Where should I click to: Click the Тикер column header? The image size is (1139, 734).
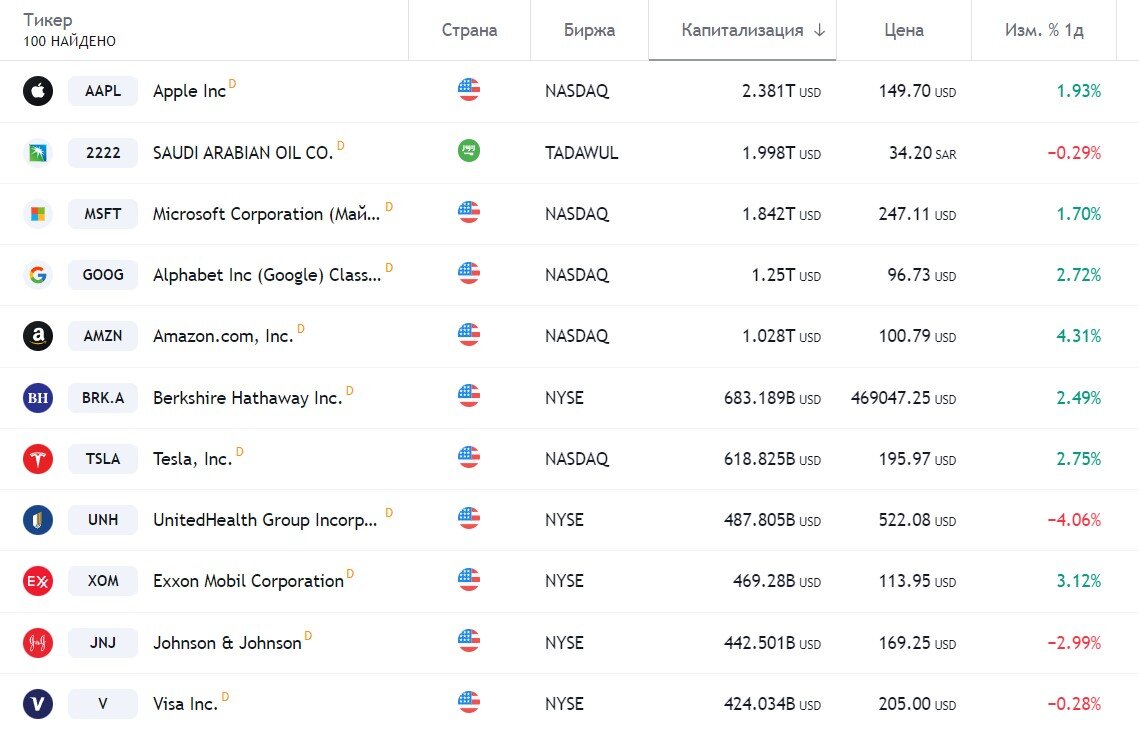point(48,20)
